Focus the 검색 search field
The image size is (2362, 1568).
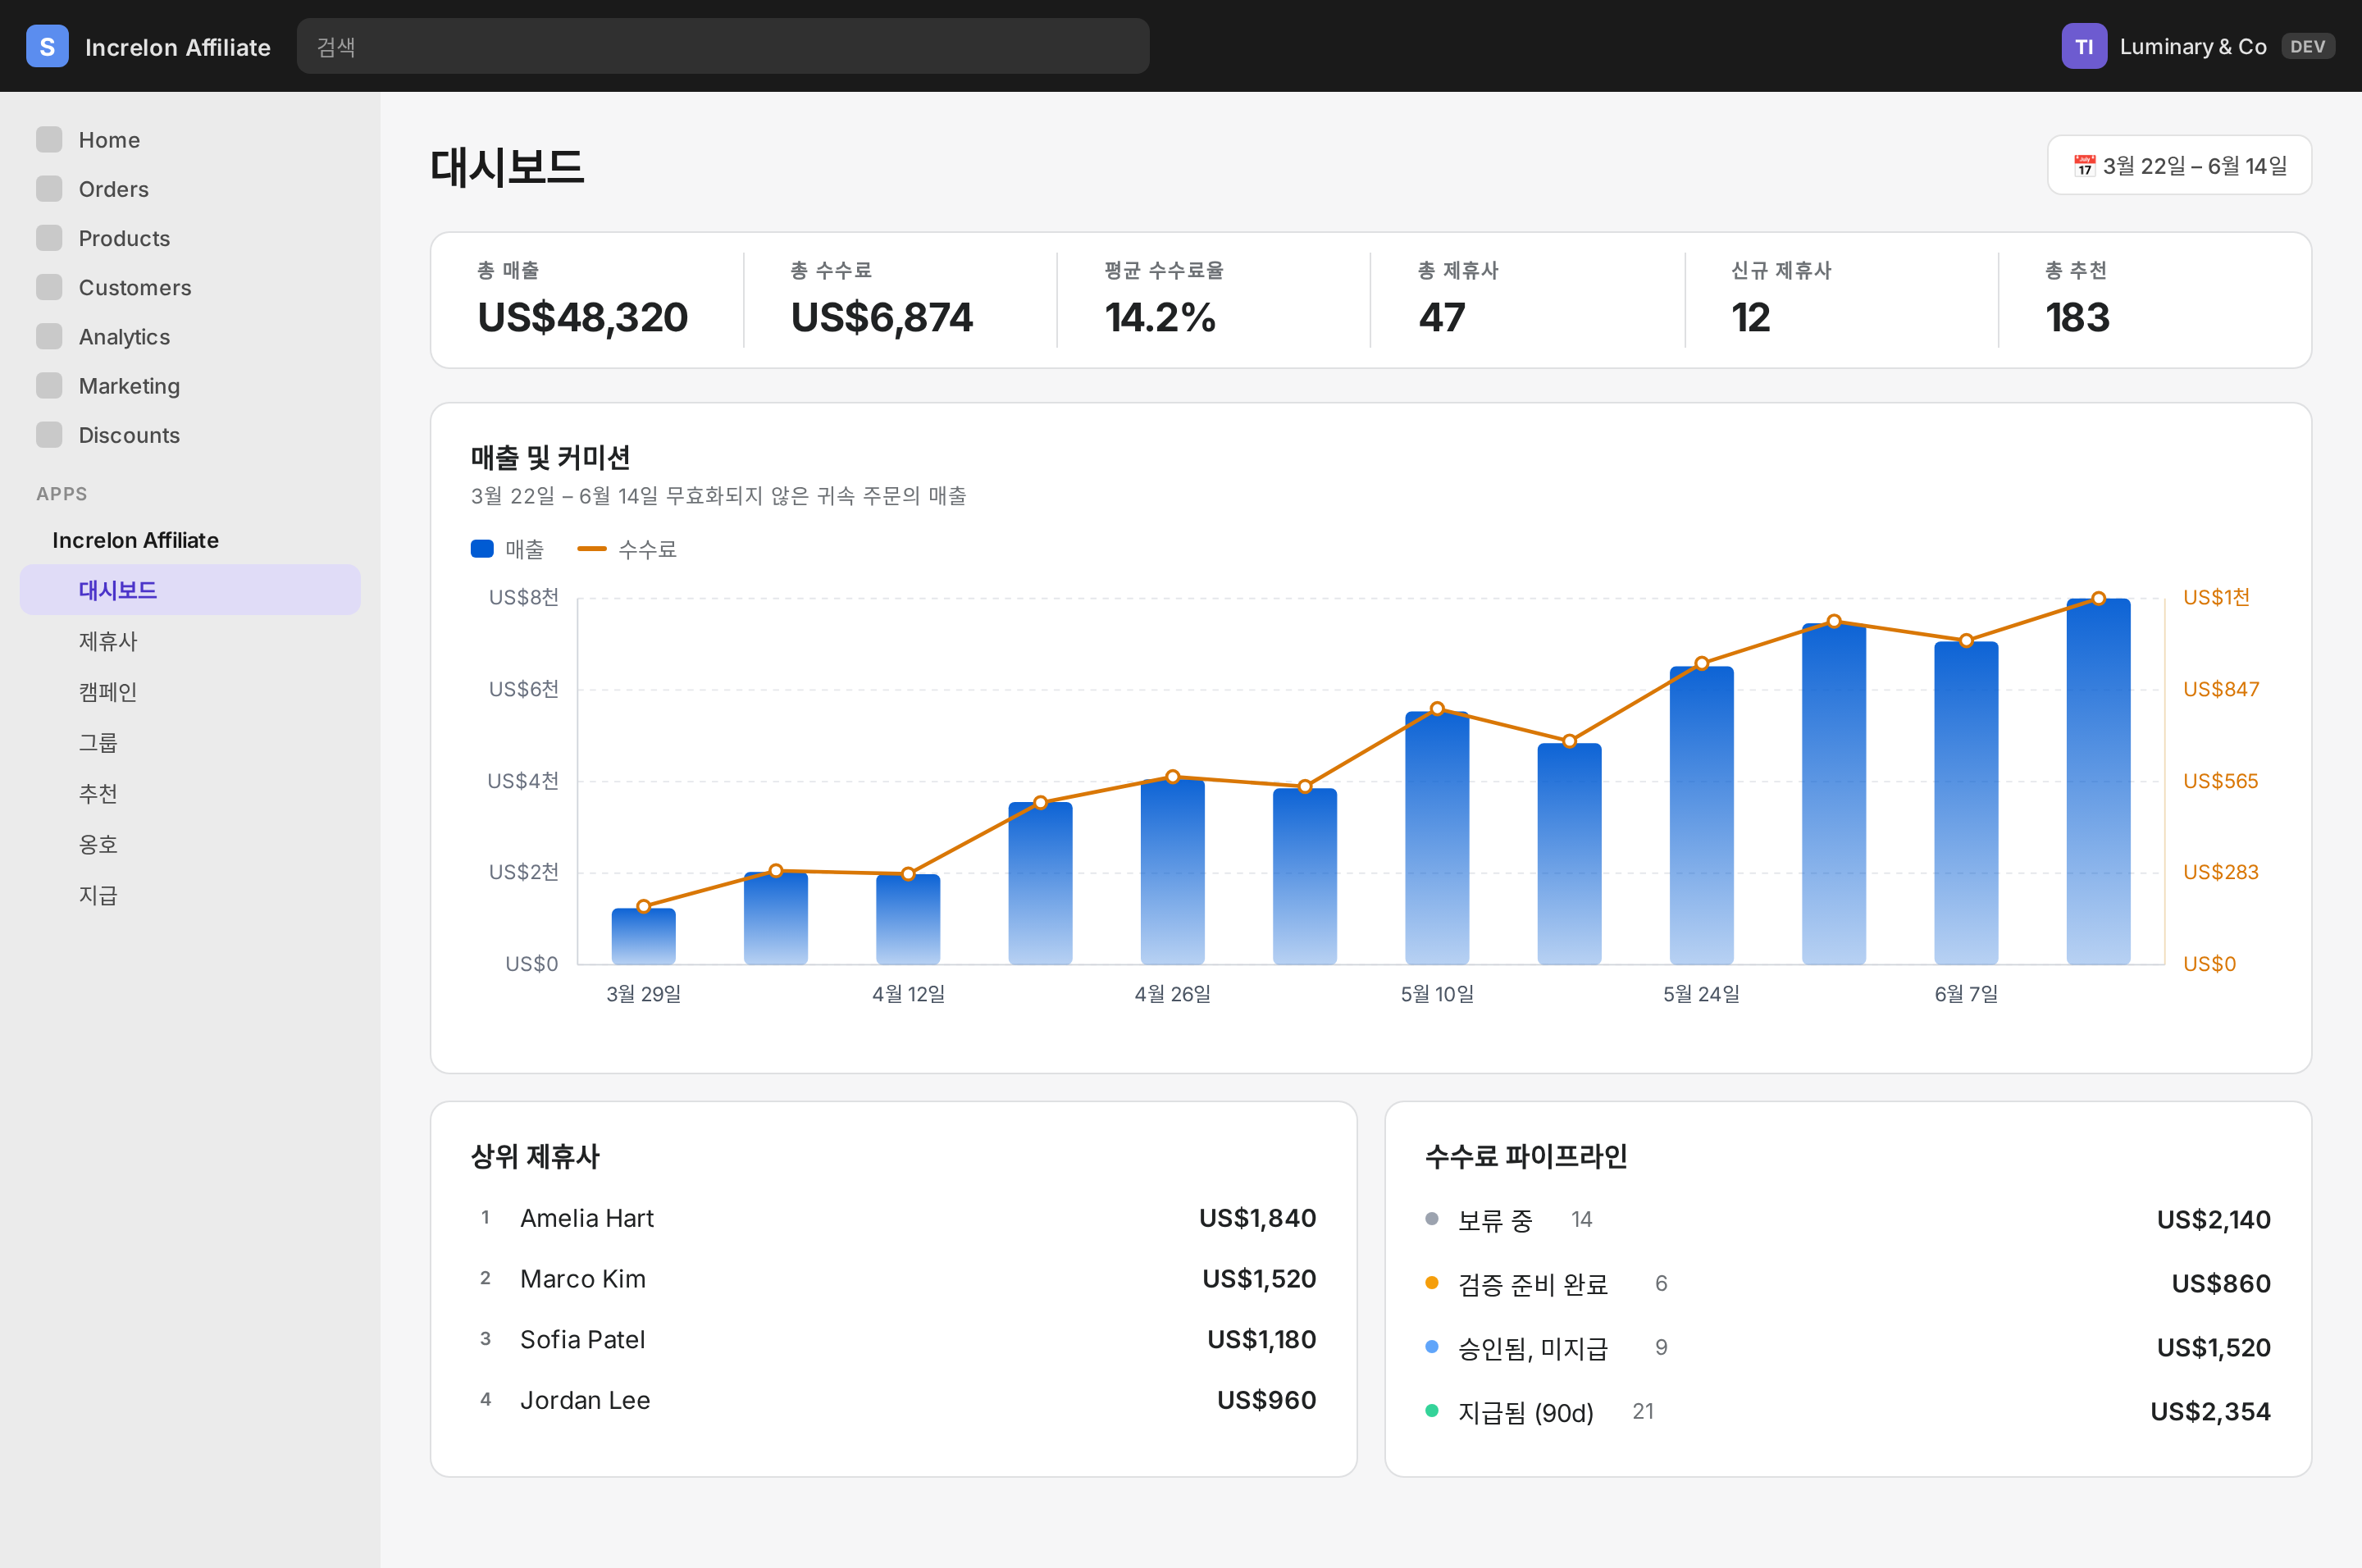click(722, 46)
